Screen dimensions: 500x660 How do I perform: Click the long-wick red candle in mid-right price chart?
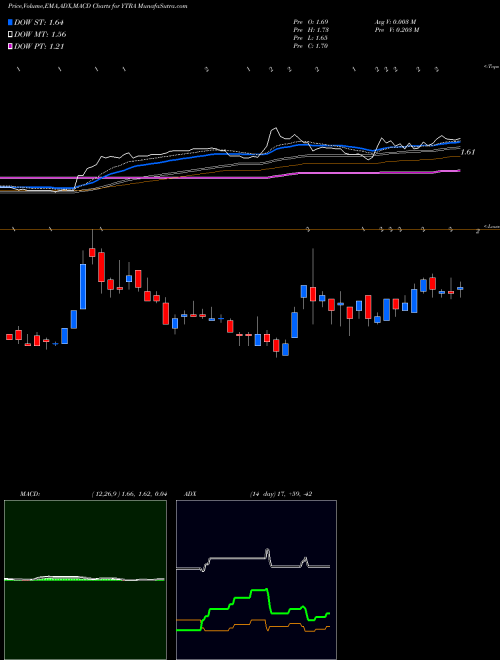pos(313,294)
